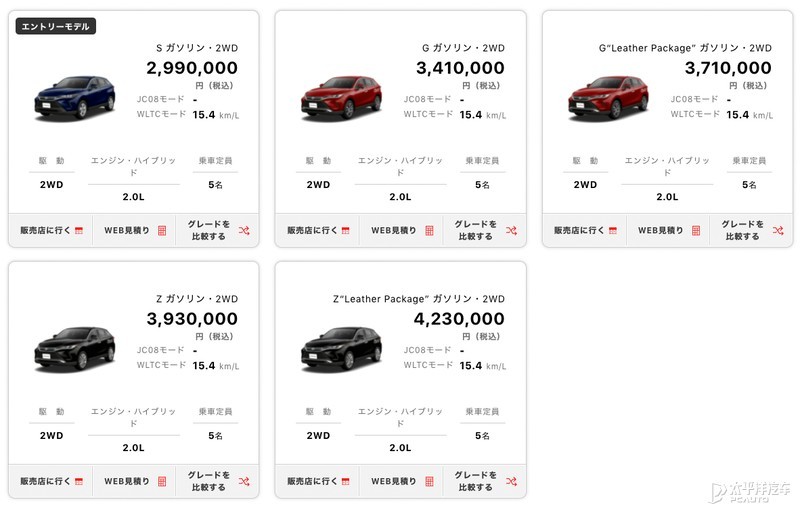Click calculator icon in Z"Leather Package" card
The image size is (800, 514).
pos(429,482)
